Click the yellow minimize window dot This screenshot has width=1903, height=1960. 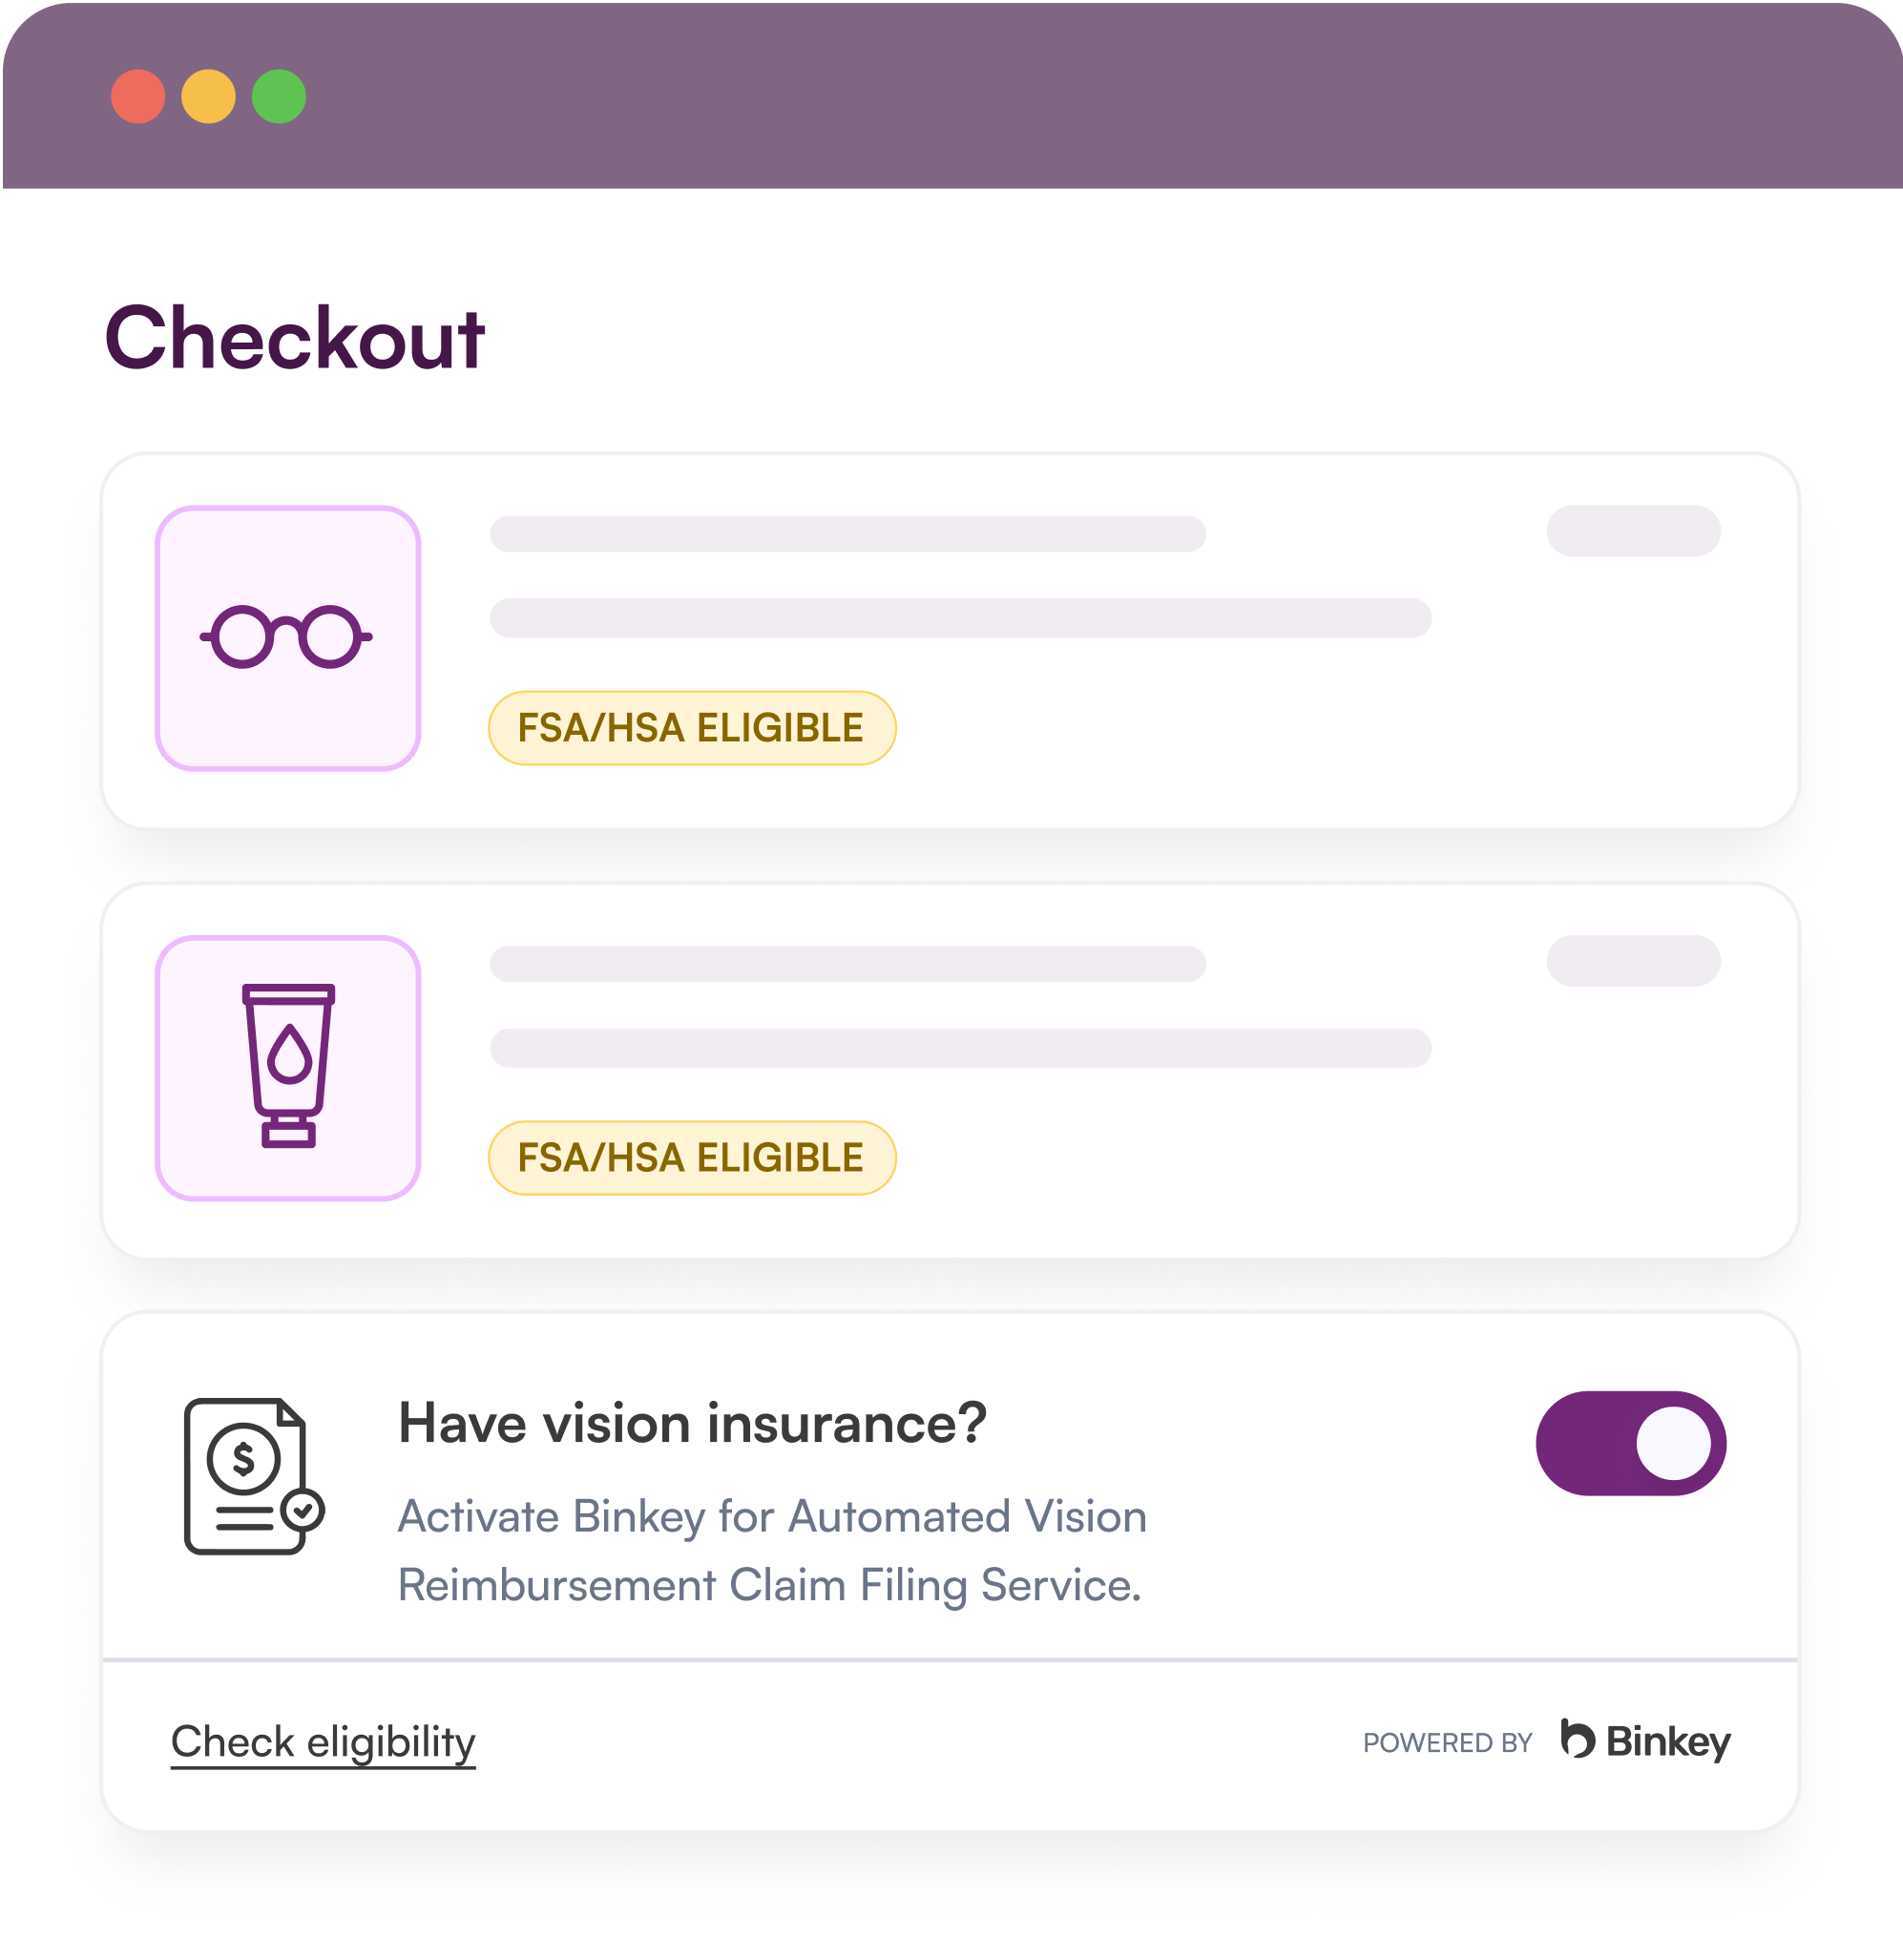pos(208,97)
